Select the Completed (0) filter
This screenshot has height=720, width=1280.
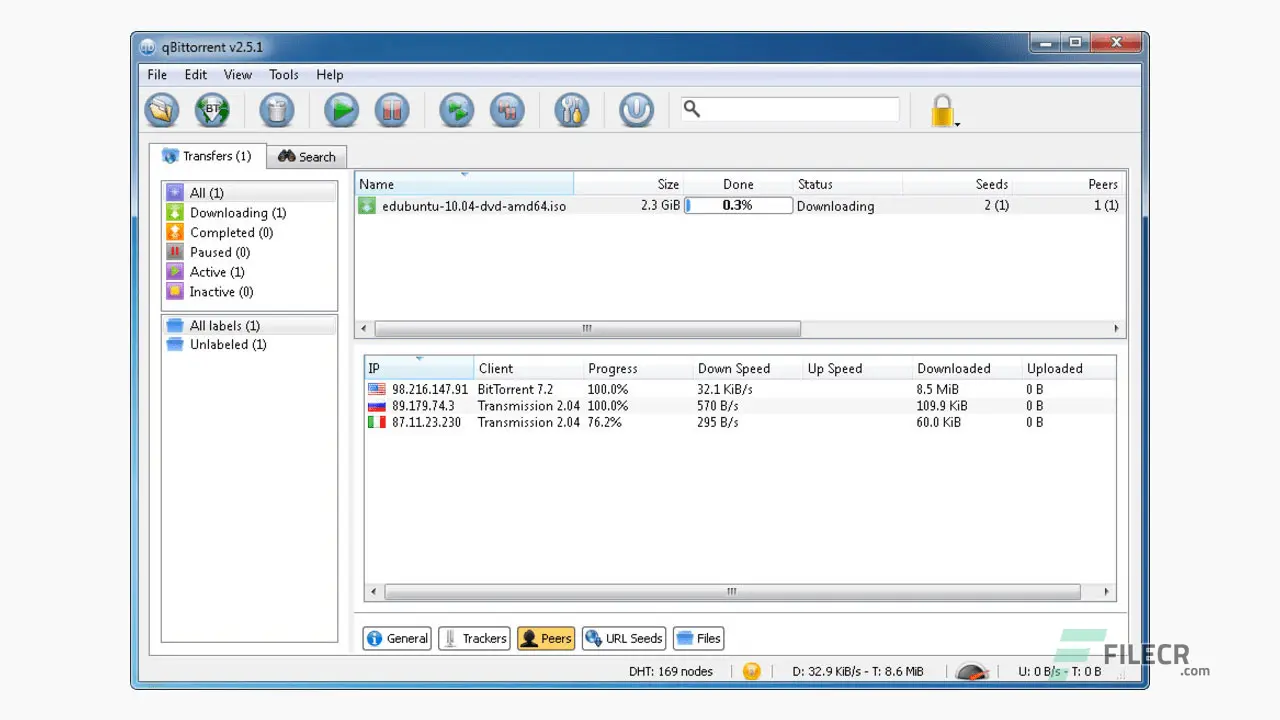(249, 232)
